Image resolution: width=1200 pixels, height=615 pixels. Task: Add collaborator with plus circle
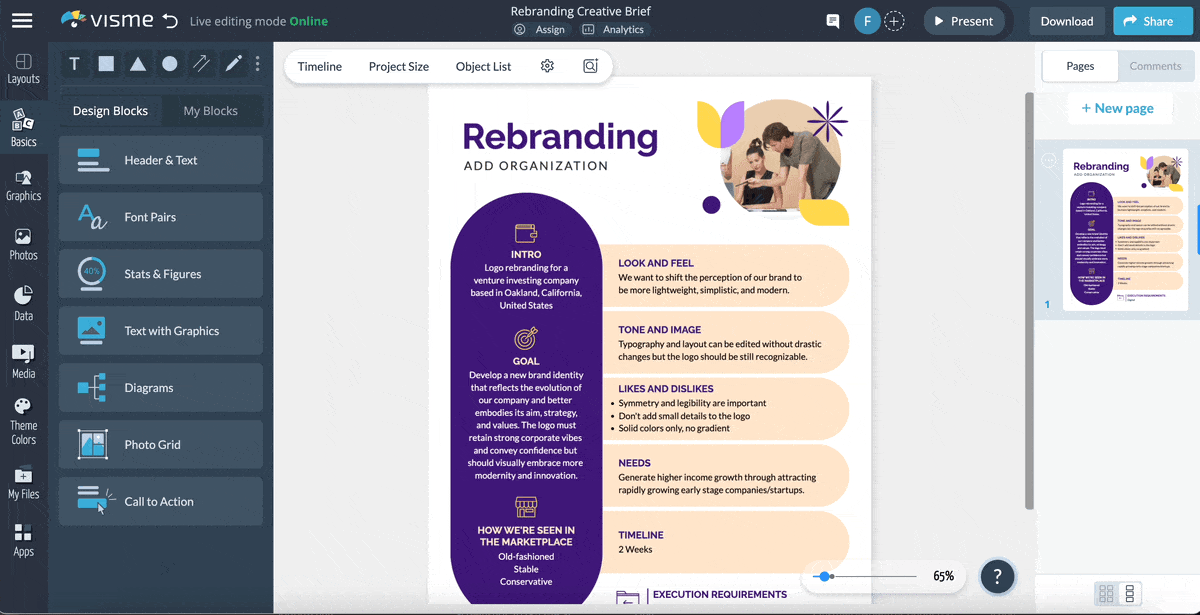point(895,21)
